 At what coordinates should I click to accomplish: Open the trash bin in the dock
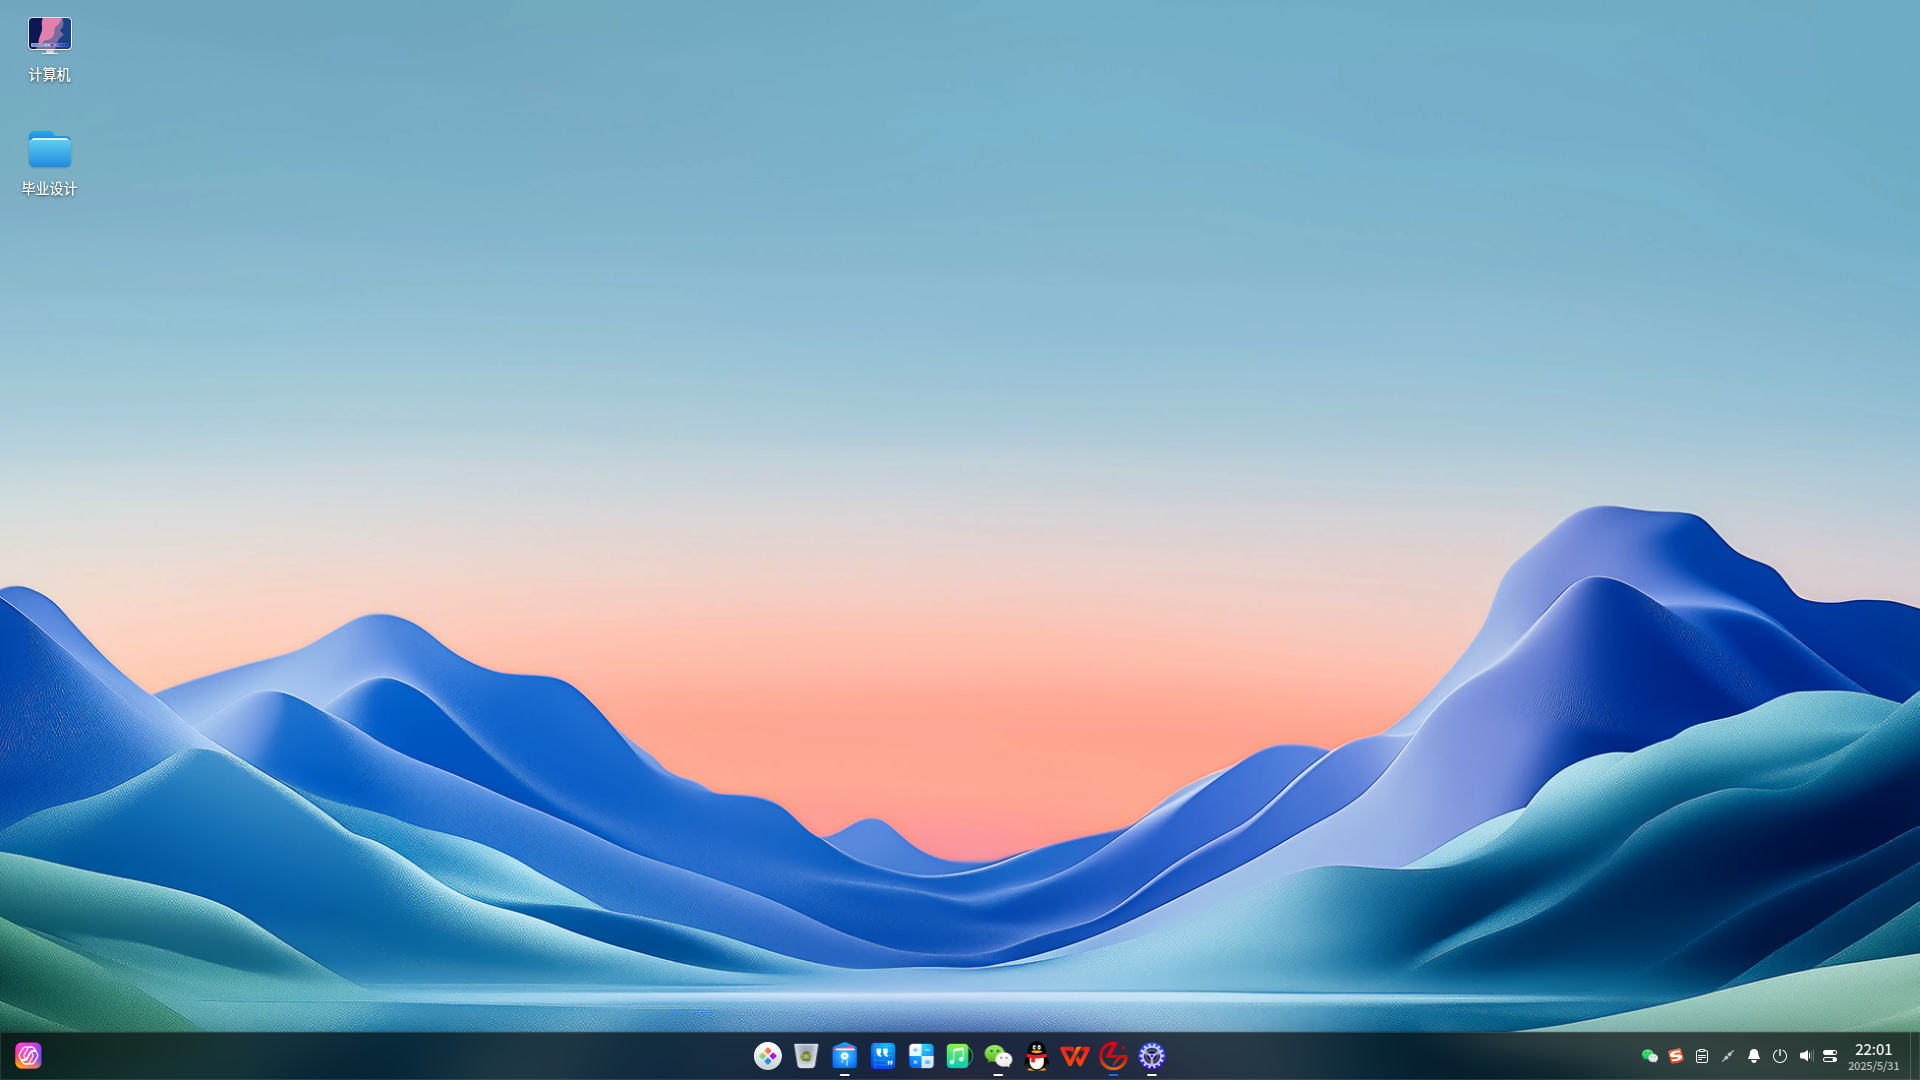click(806, 1056)
